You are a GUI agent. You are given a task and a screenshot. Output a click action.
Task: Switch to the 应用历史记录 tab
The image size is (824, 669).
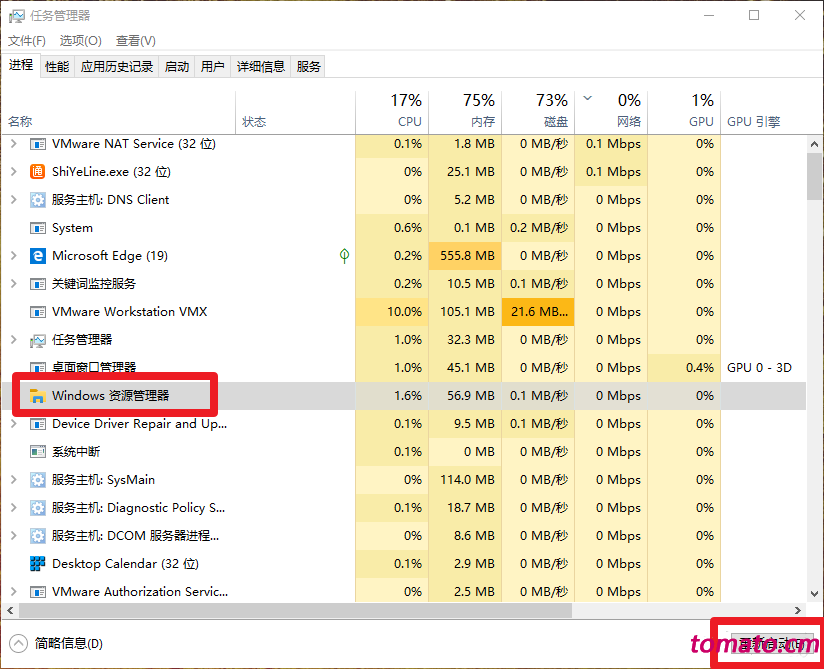[117, 67]
